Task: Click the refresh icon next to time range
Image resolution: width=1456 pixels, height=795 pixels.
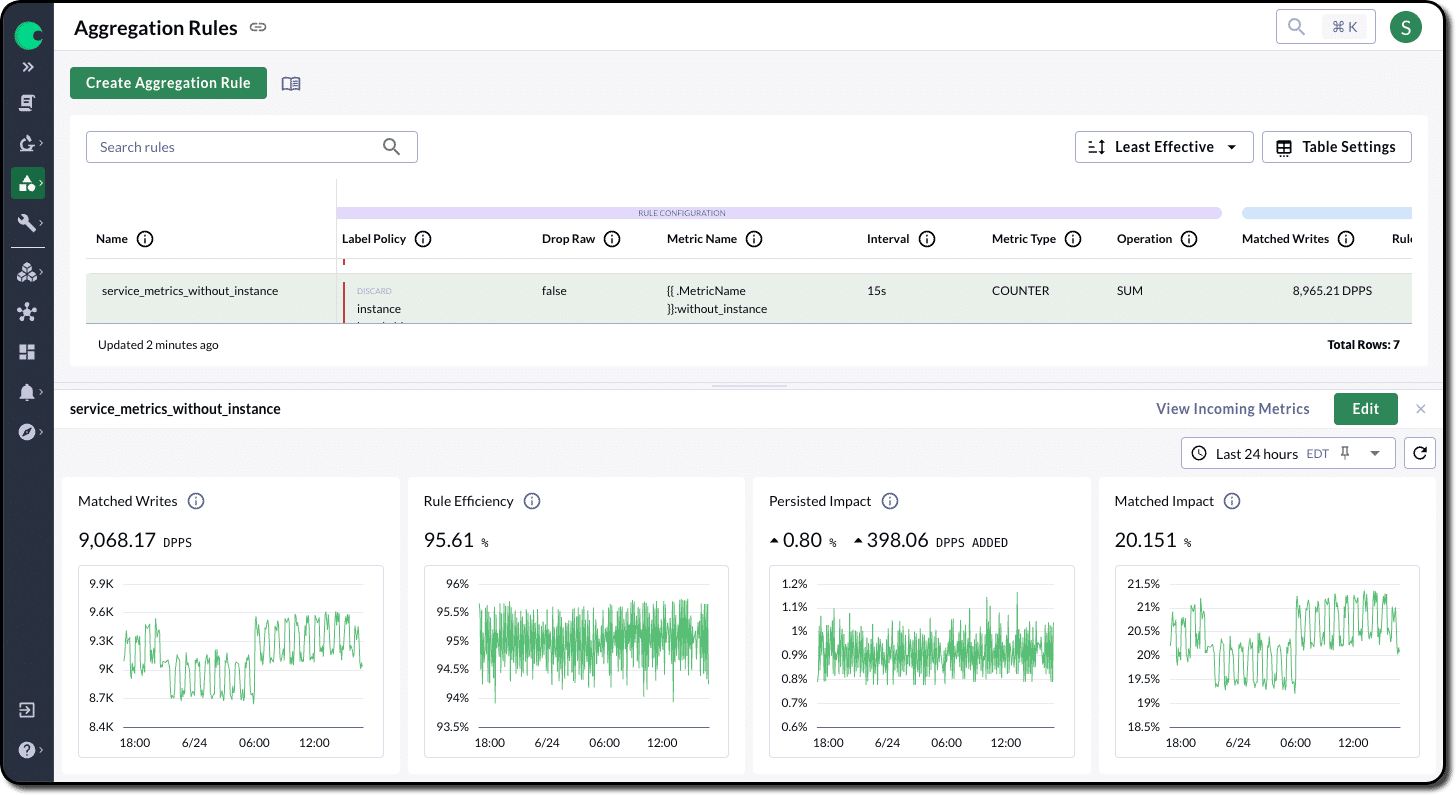Action: coord(1419,453)
